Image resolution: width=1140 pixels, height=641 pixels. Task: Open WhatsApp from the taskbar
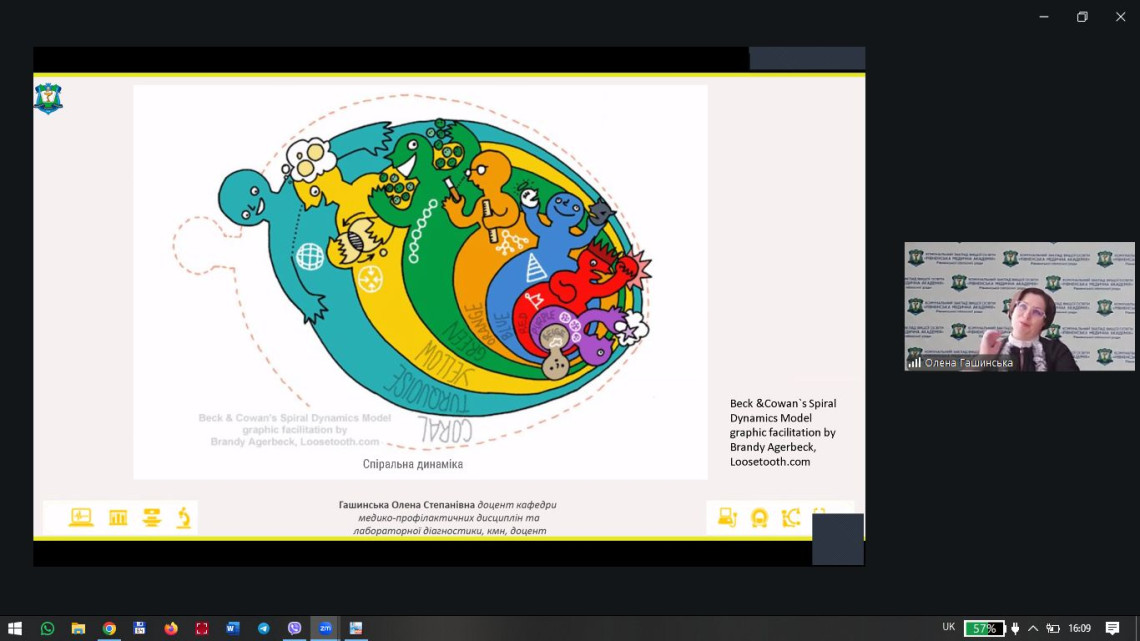click(x=47, y=629)
